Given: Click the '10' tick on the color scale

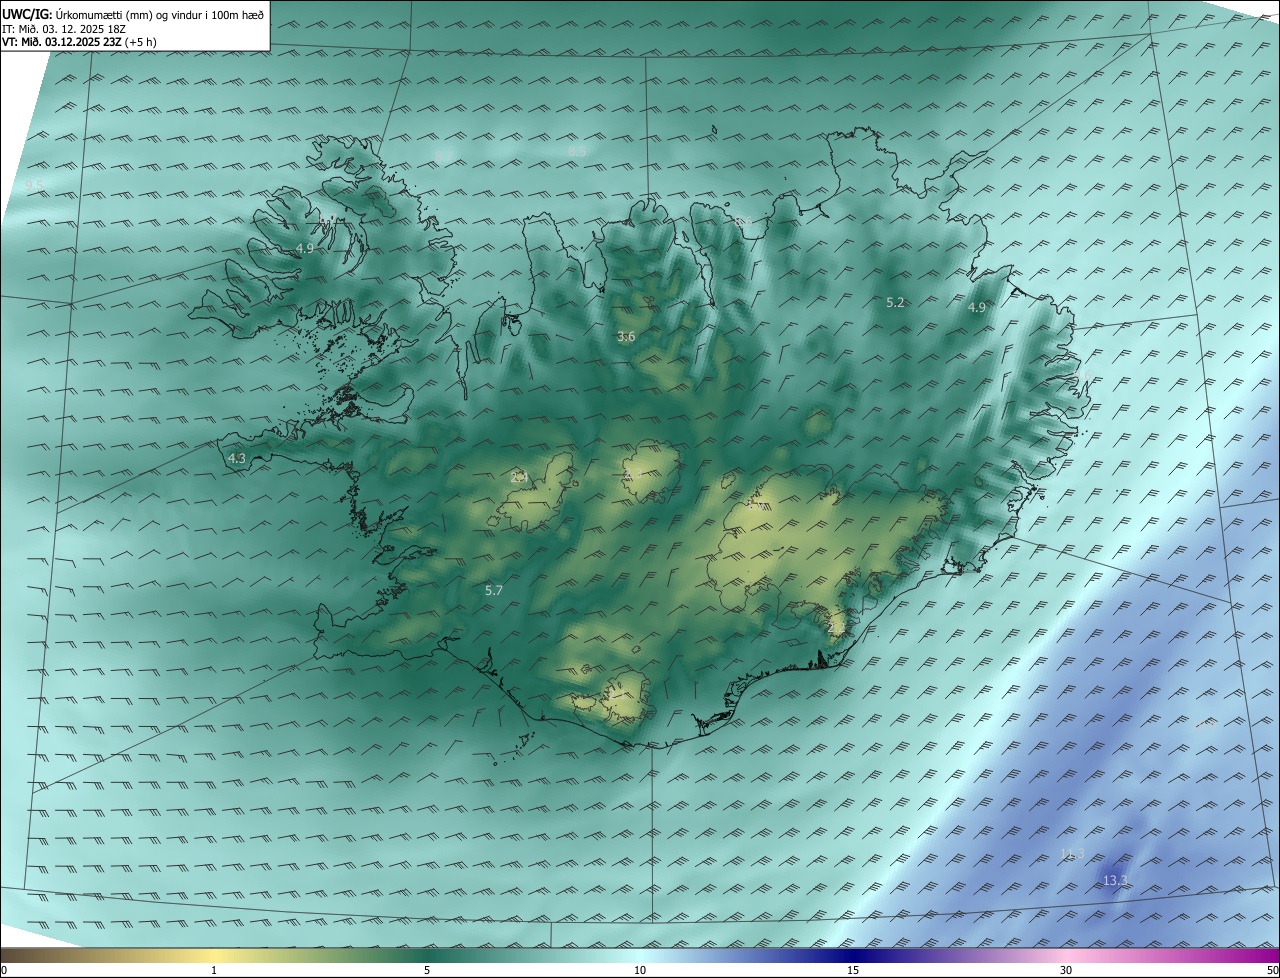Looking at the screenshot, I should click(x=640, y=970).
